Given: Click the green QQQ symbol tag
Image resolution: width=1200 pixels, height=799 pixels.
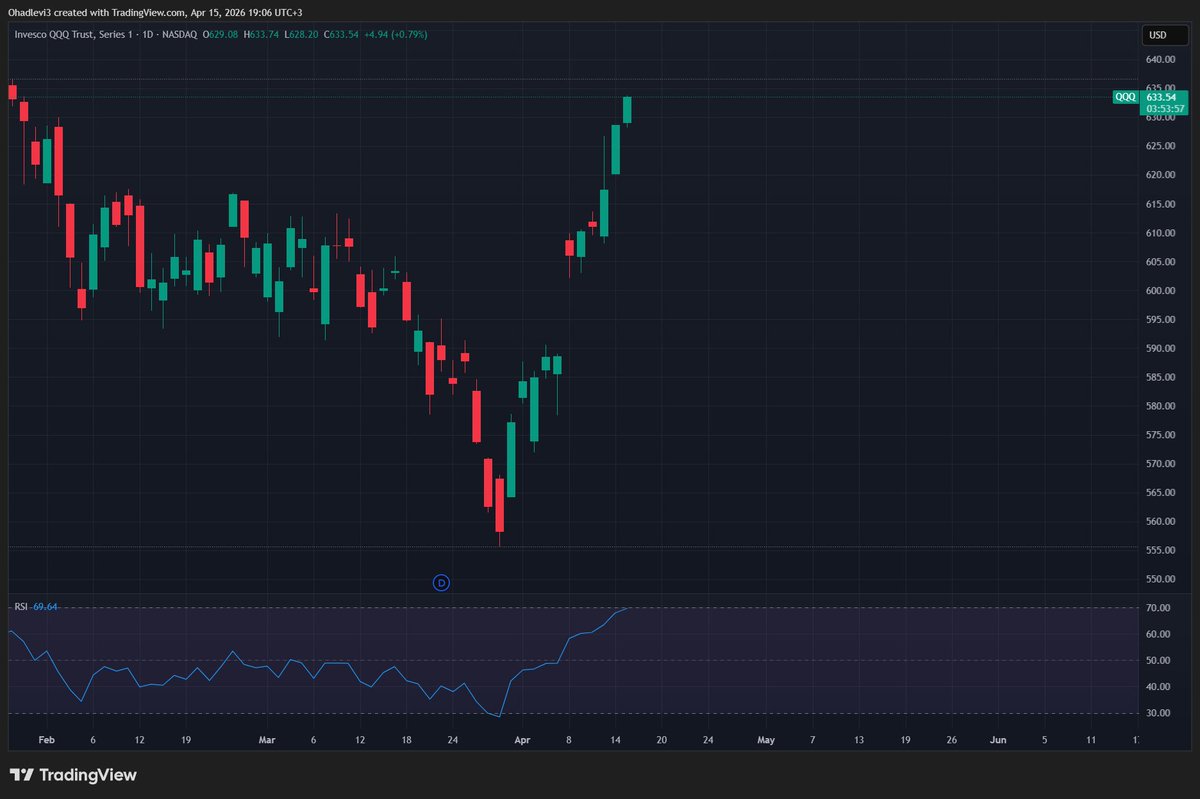Looking at the screenshot, I should click(x=1125, y=97).
